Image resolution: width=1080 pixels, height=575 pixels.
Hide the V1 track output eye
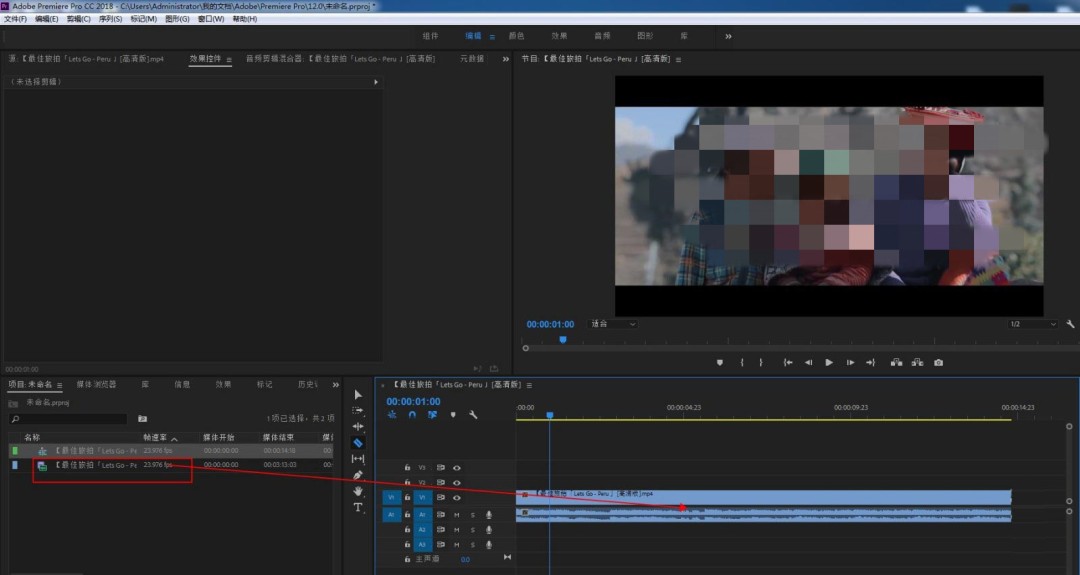point(457,497)
